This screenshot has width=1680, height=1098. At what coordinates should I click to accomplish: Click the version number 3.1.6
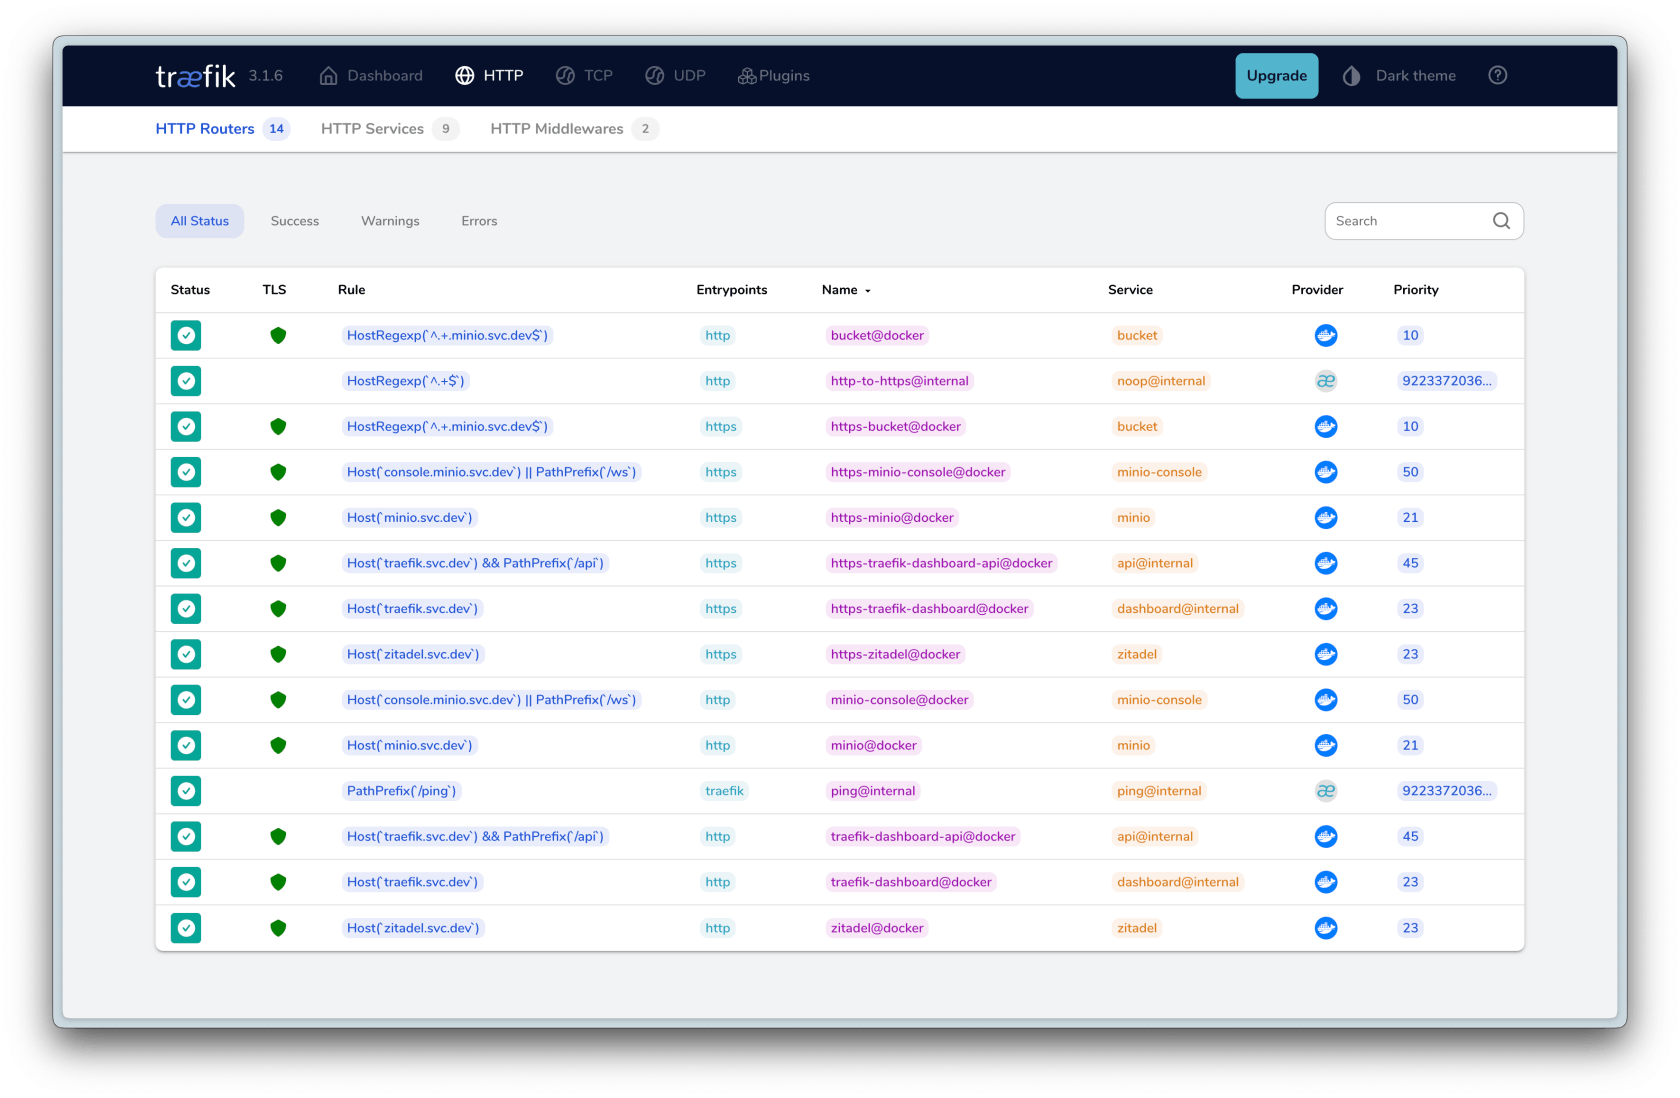266,76
